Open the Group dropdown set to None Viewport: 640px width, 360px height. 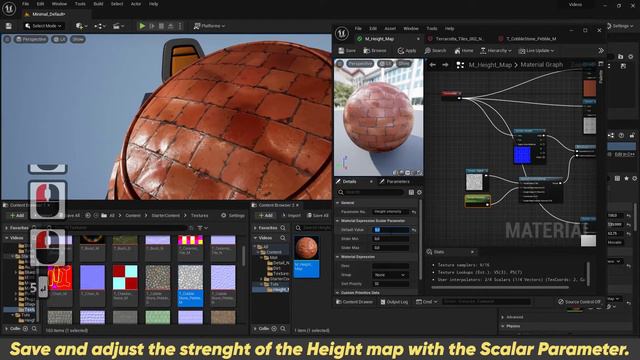click(x=391, y=275)
